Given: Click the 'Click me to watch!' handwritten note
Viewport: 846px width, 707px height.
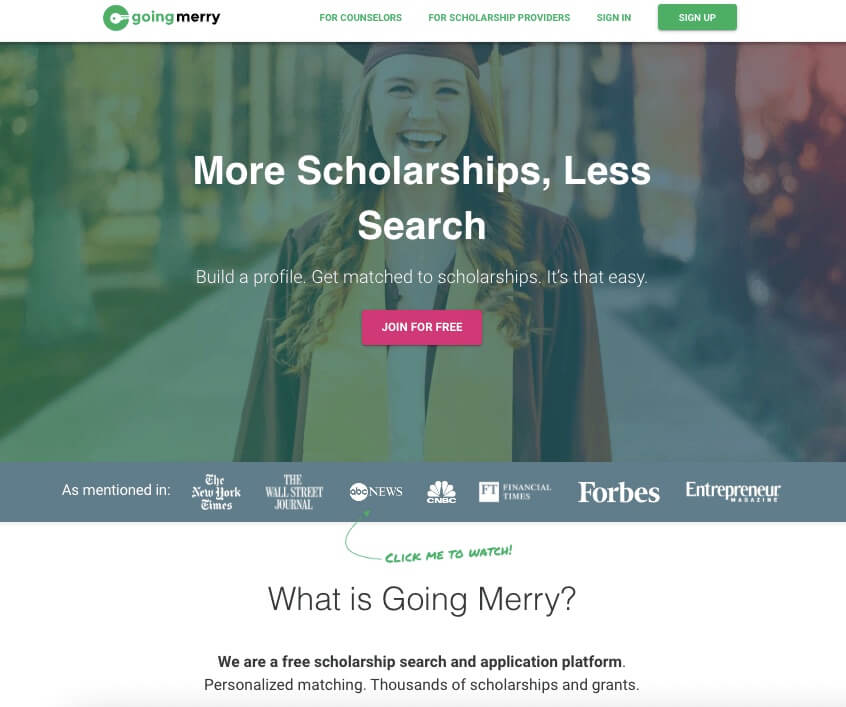Looking at the screenshot, I should coord(448,554).
